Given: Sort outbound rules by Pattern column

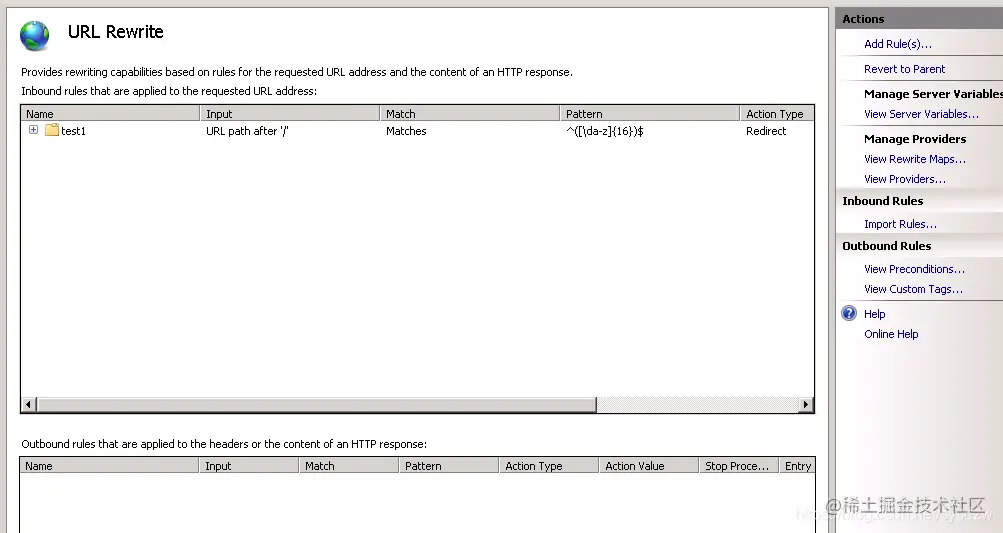Looking at the screenshot, I should 449,466.
